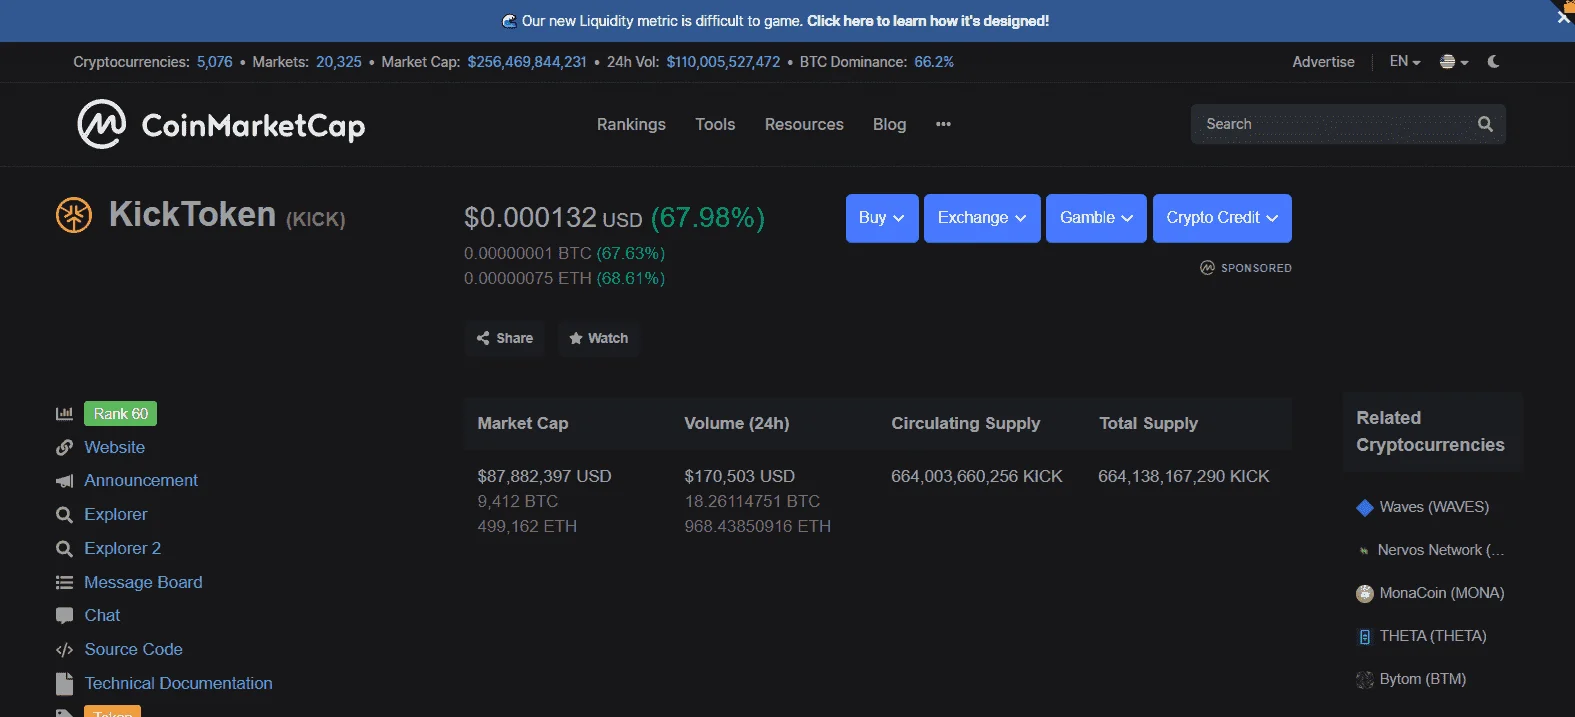Viewport: 1575px width, 717px height.
Task: Click the Liquidity metric banner link
Action: 928,21
